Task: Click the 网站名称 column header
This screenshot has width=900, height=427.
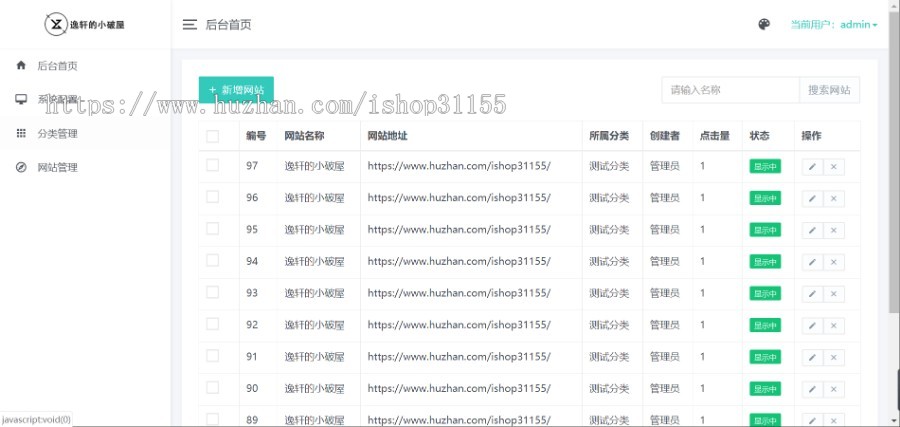Action: click(x=305, y=136)
